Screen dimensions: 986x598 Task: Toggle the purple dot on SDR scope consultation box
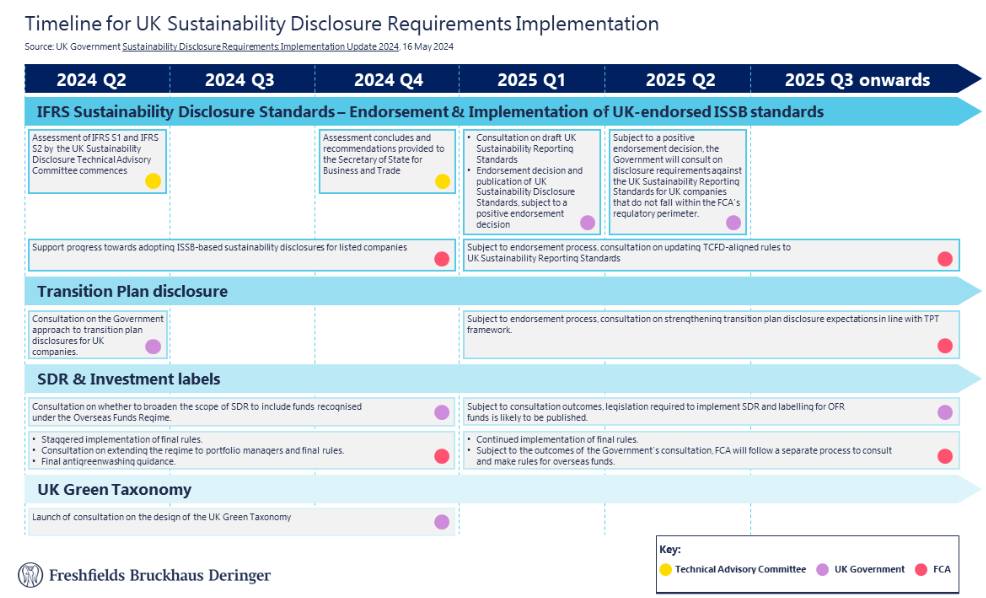441,411
